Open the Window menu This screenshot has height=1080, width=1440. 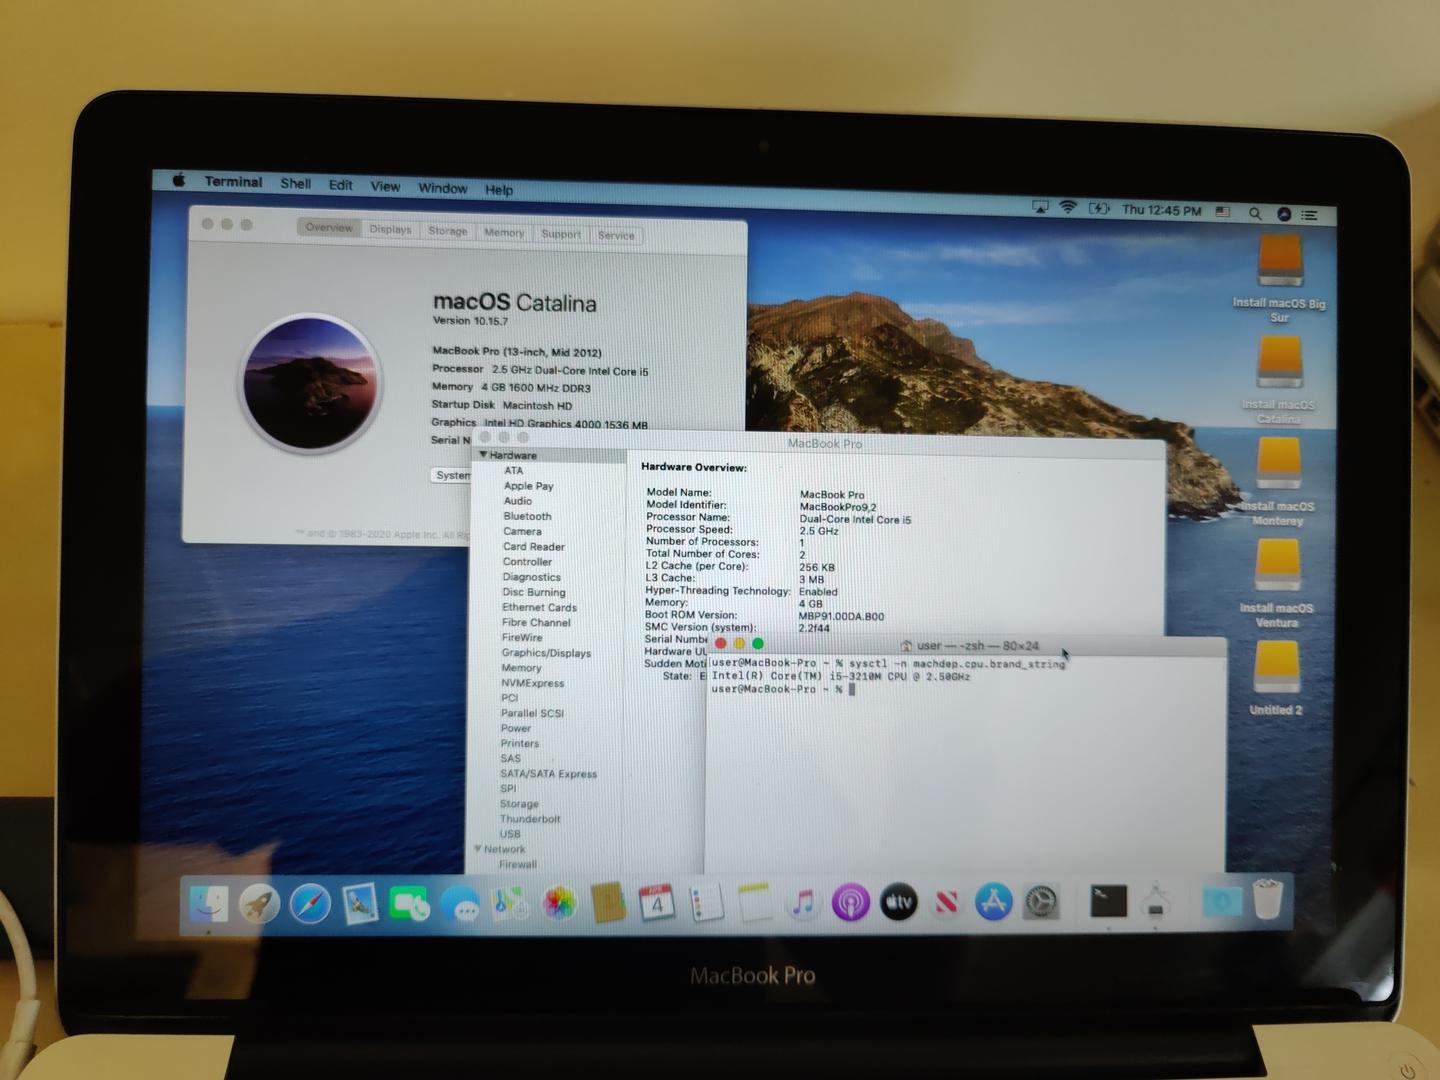[x=442, y=188]
